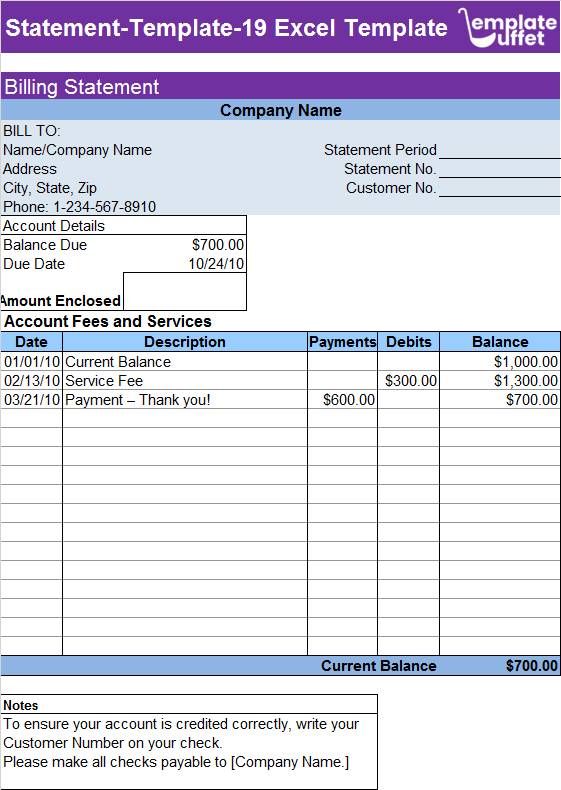Viewport: 561px width, 790px height.
Task: Click the 'Service Fee' description cell
Action: (x=184, y=381)
